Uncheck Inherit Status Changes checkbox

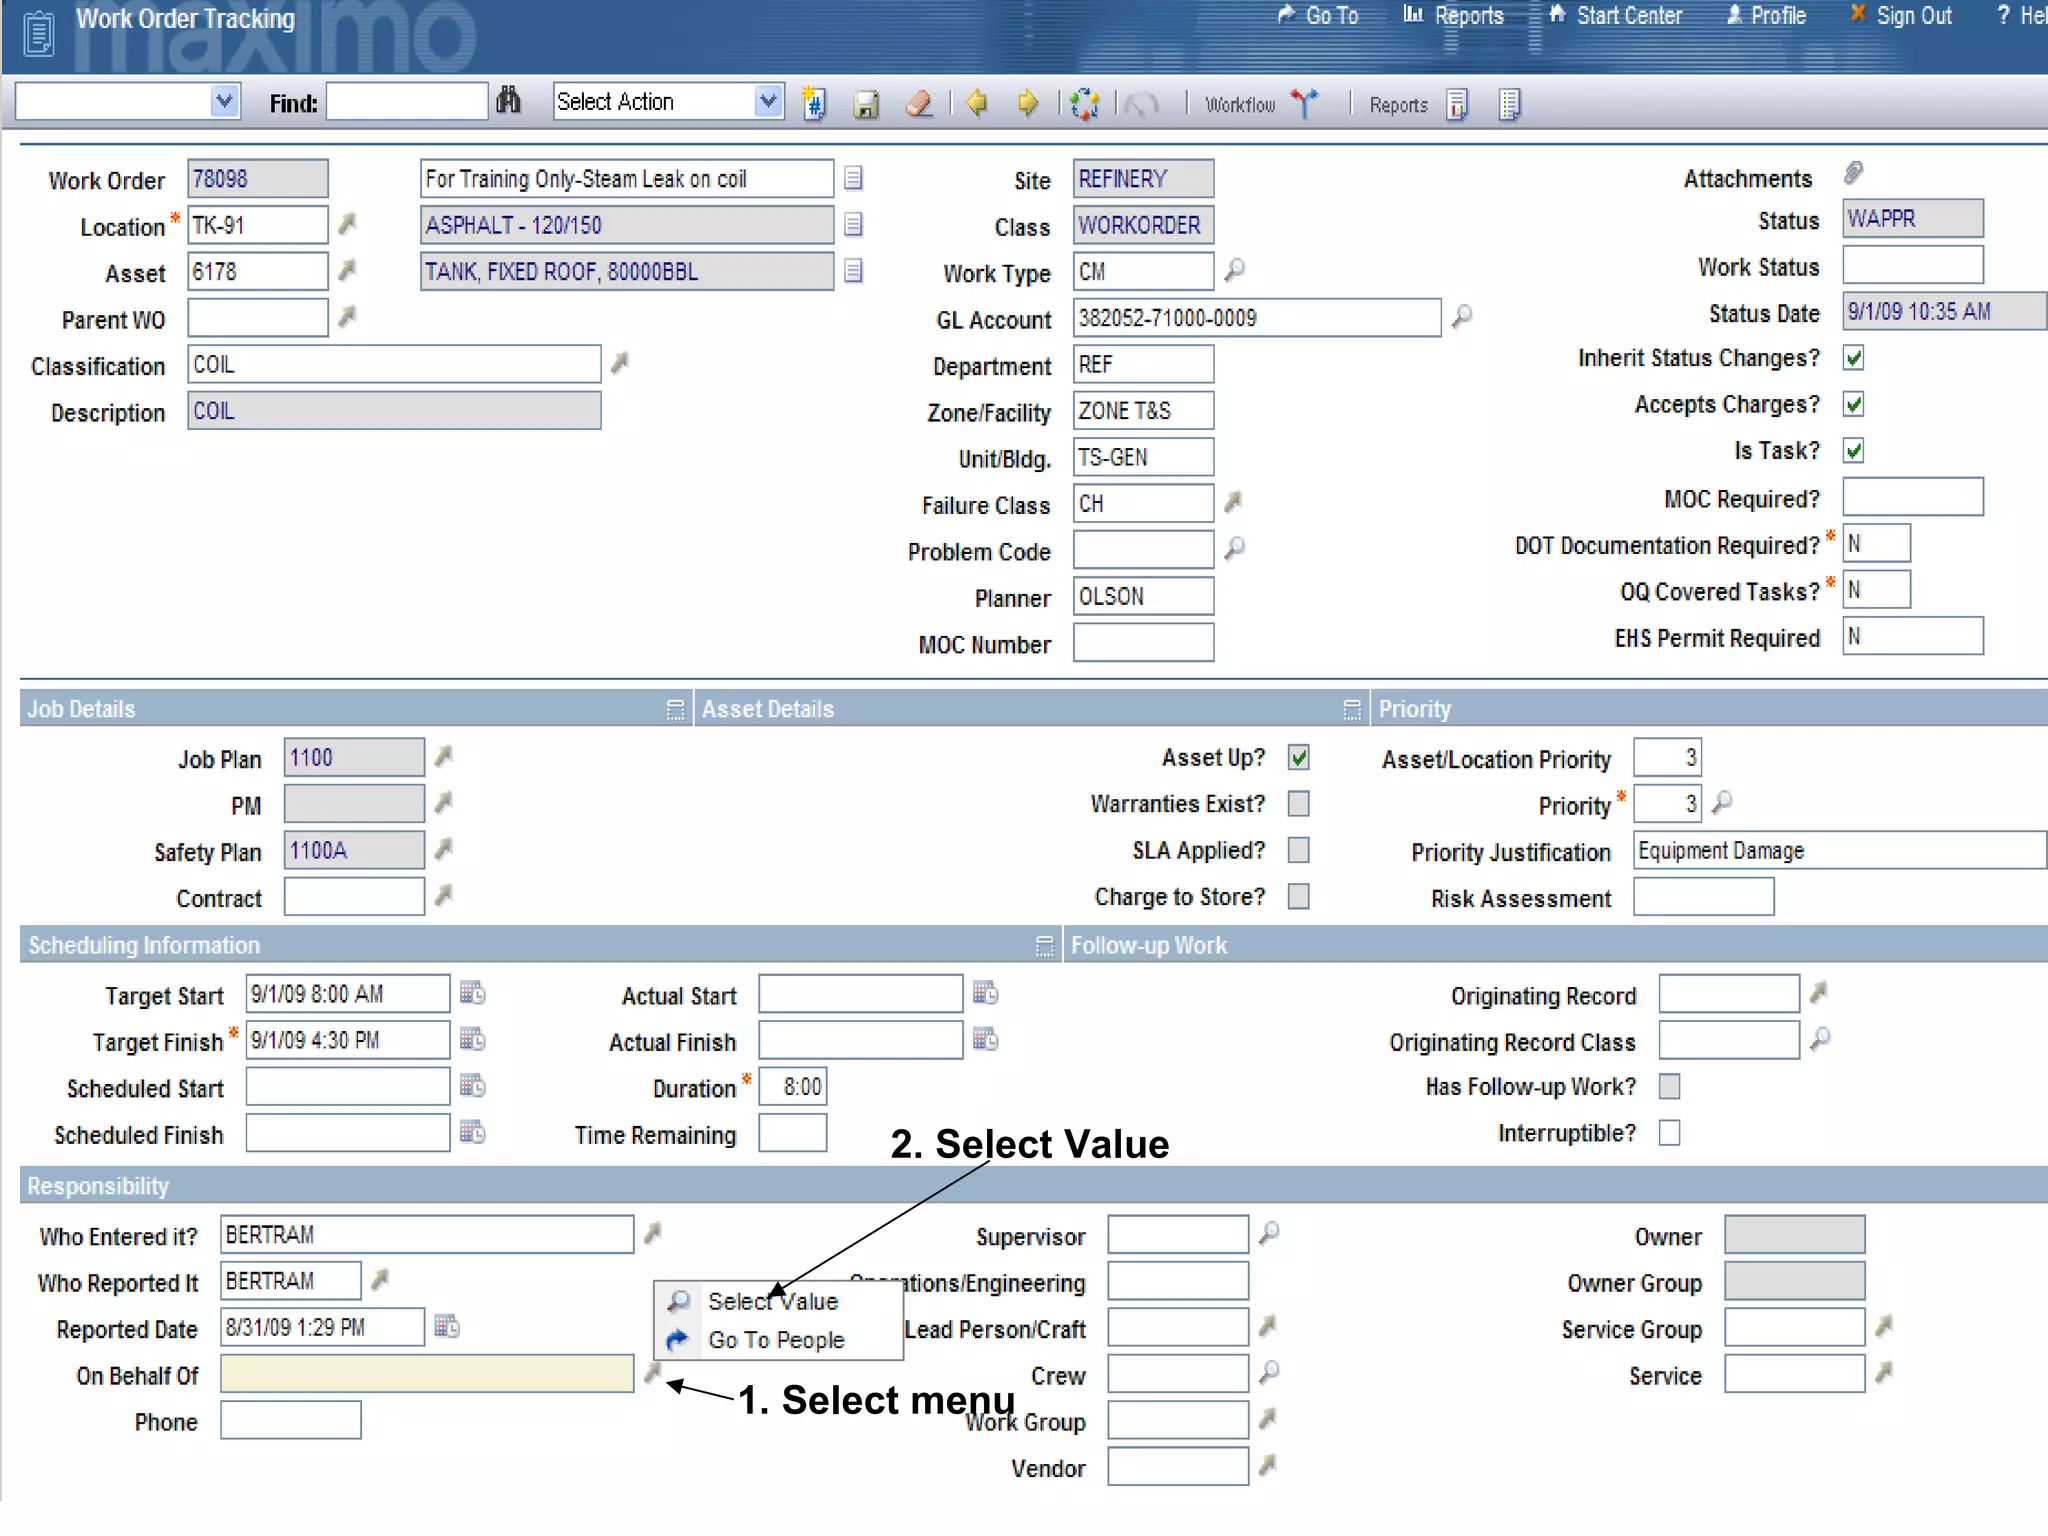(1853, 358)
